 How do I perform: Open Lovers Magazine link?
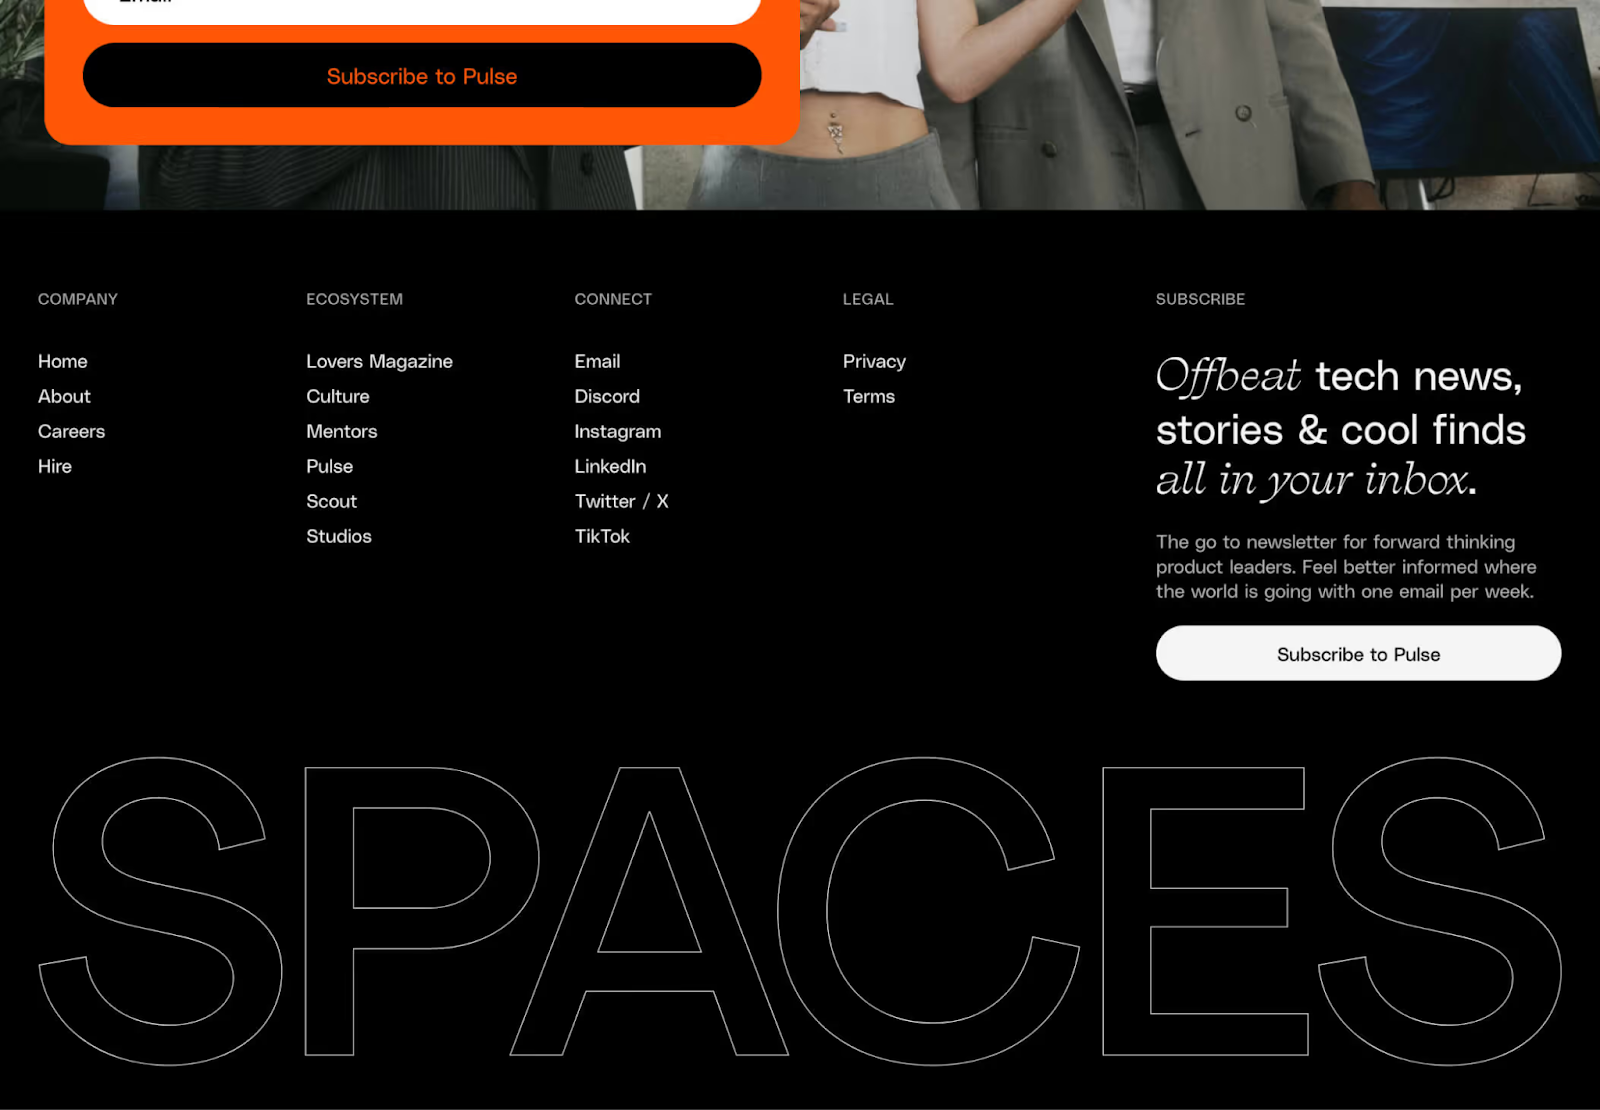[x=379, y=361]
